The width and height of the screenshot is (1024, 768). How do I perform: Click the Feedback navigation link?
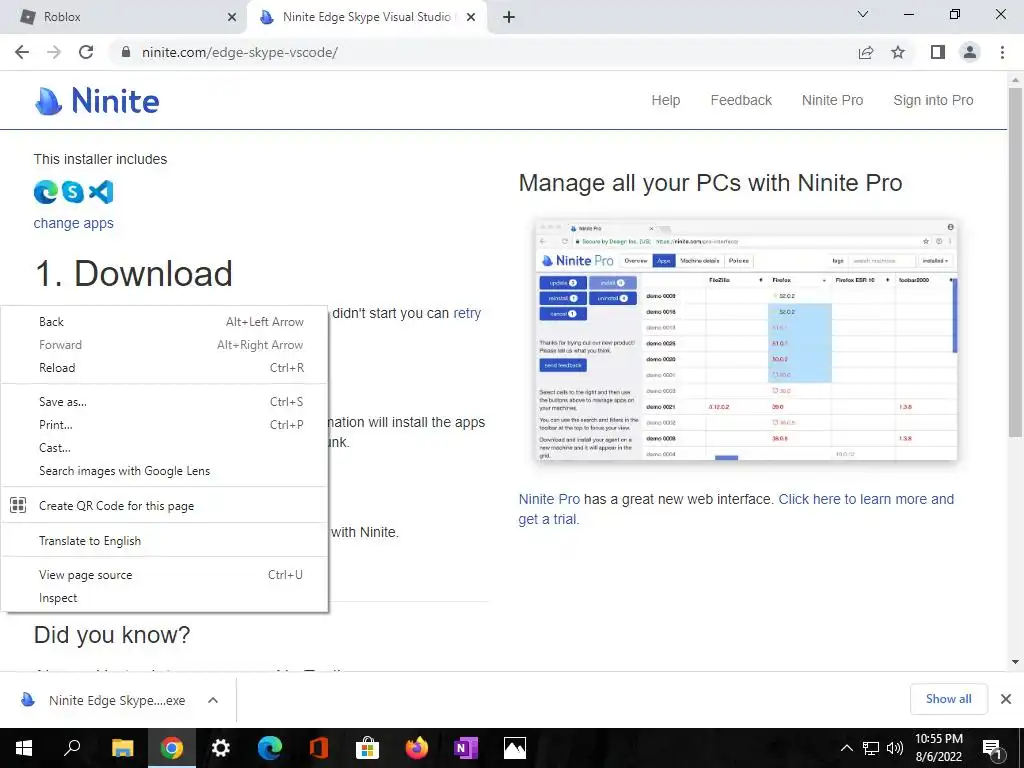[741, 100]
